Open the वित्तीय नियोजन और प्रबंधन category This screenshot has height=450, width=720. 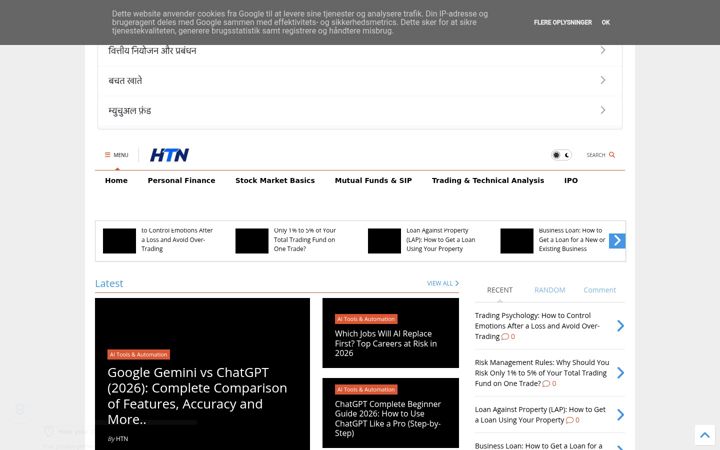pos(152,50)
